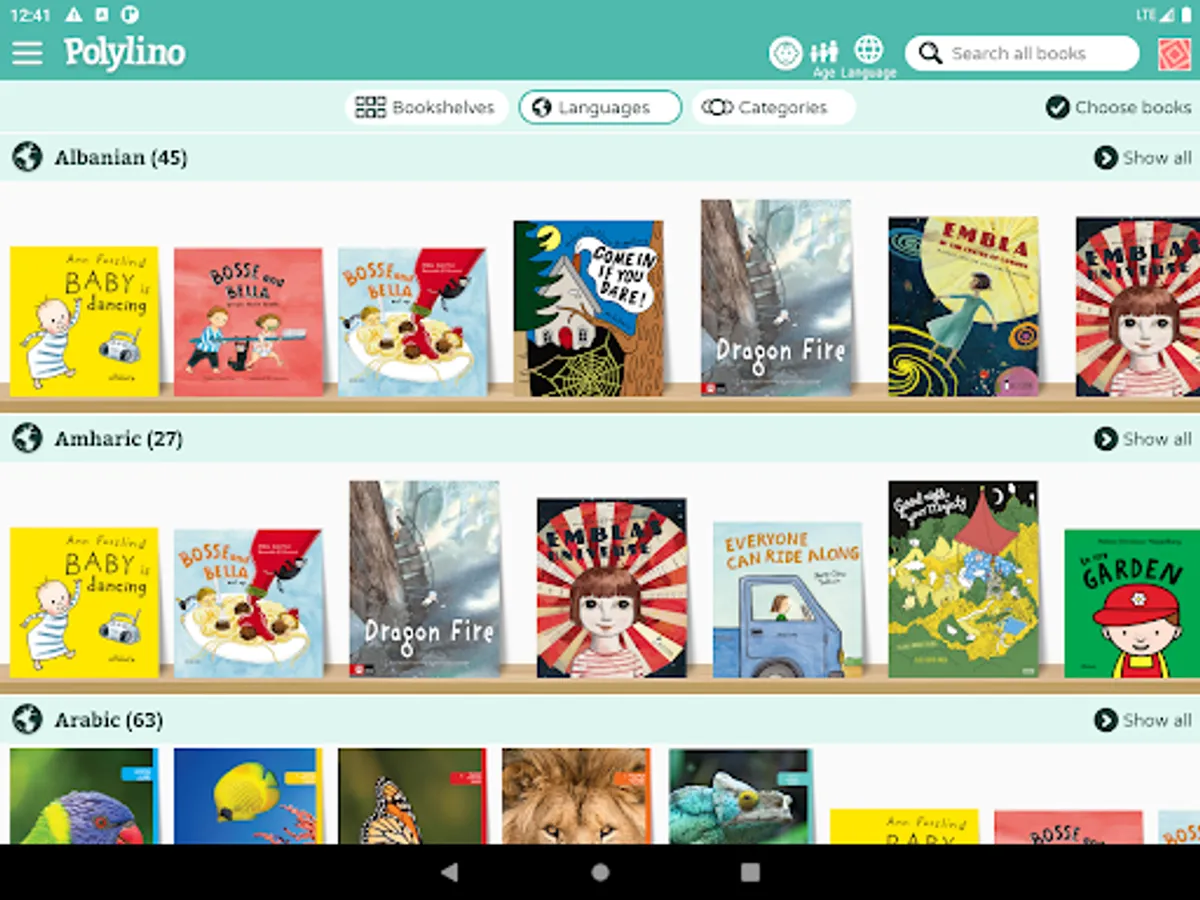Screen dimensions: 1200x900
Task: Focus the Search all books field
Action: click(x=1022, y=53)
